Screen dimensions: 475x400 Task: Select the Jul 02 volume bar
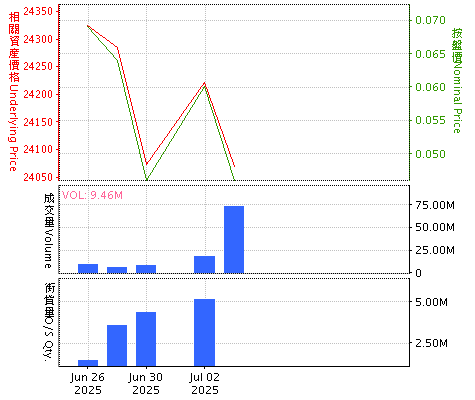coord(205,265)
